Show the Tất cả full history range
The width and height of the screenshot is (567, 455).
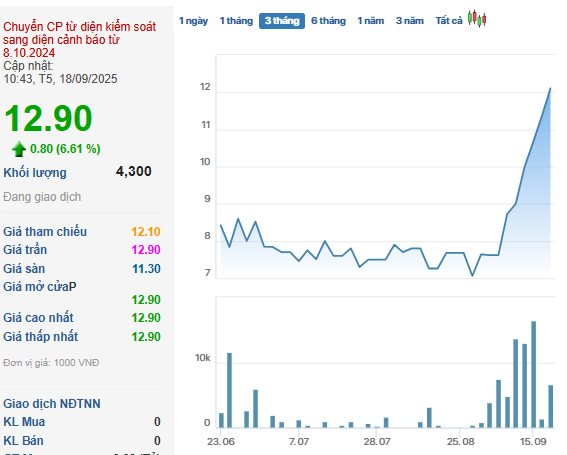[x=449, y=21]
